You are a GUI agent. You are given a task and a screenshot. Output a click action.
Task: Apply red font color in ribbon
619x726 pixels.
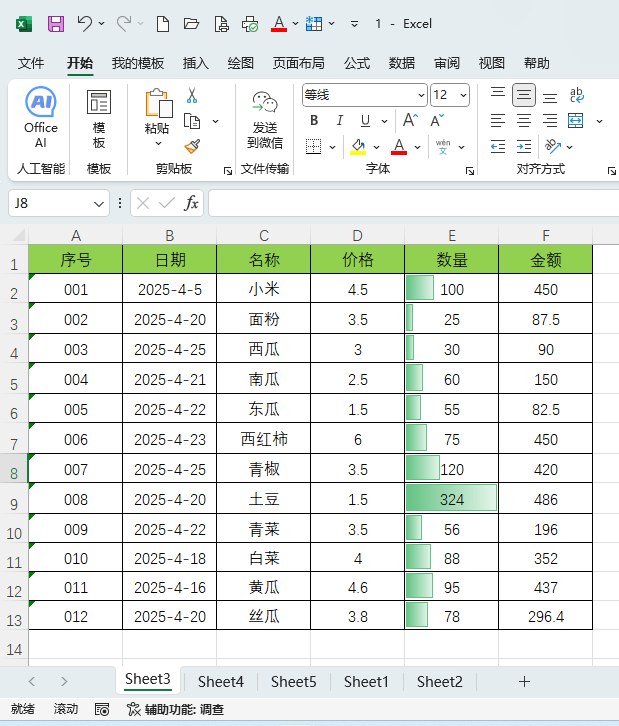point(399,147)
